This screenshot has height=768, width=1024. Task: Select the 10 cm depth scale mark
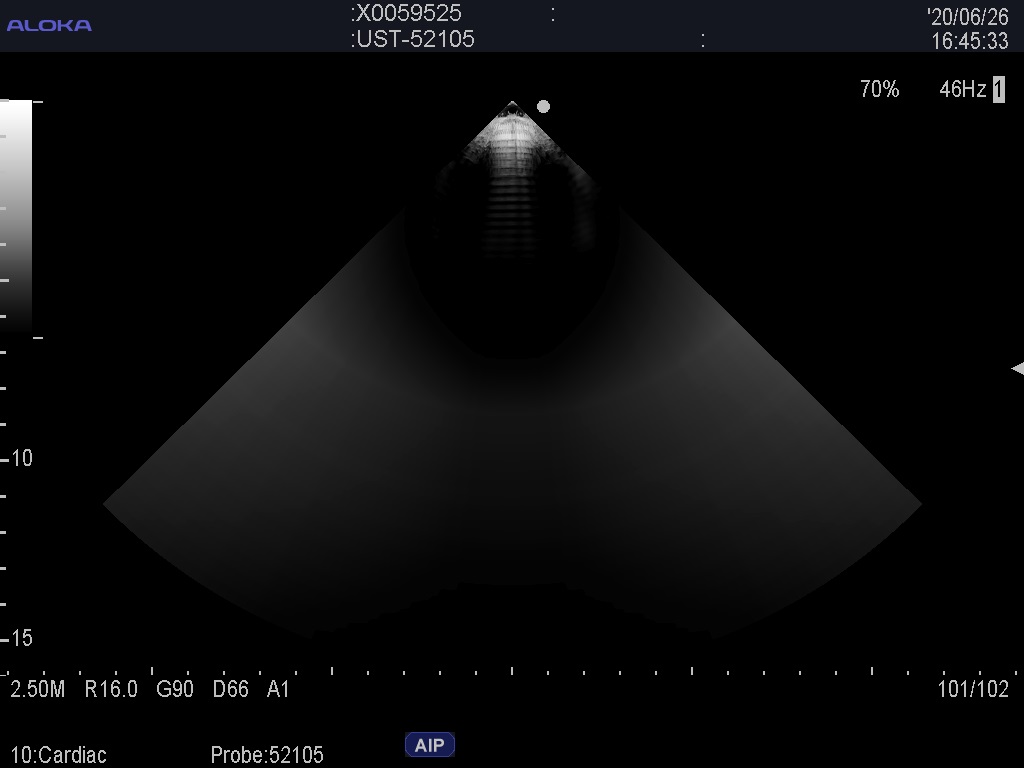coord(20,458)
